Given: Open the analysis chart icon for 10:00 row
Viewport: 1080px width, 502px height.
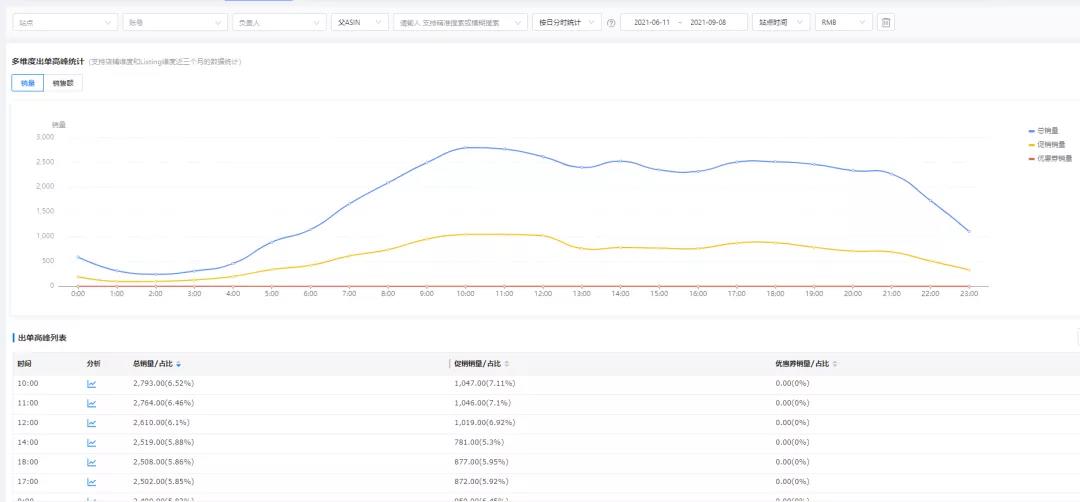Looking at the screenshot, I should [92, 383].
